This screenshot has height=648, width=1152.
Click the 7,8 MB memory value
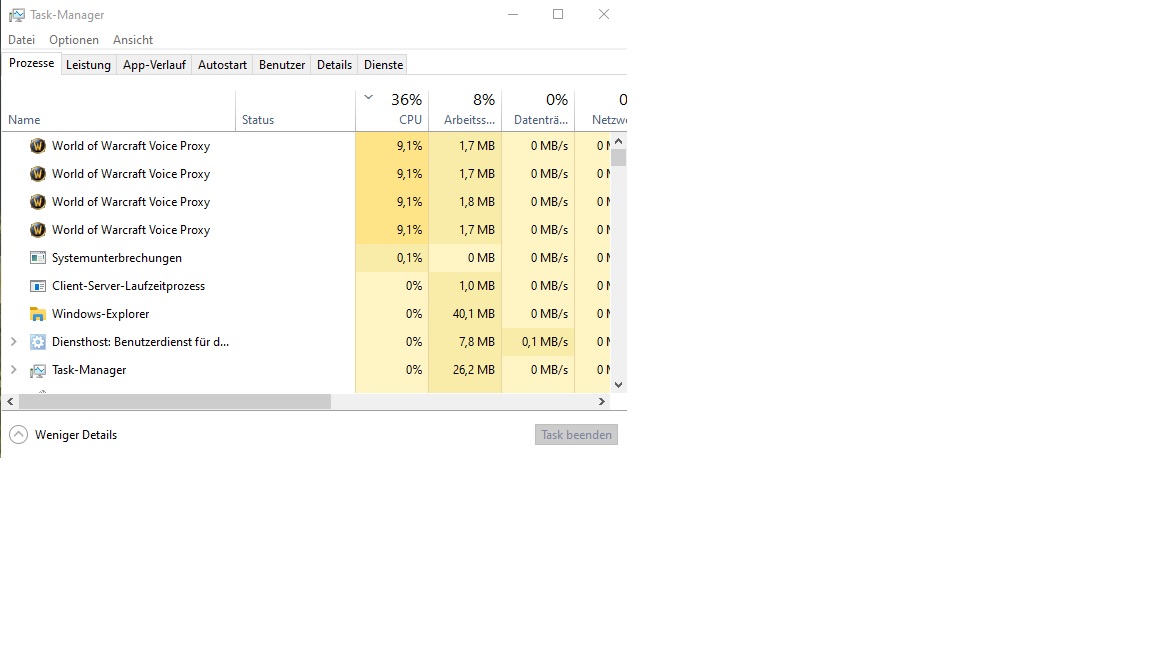(x=476, y=342)
